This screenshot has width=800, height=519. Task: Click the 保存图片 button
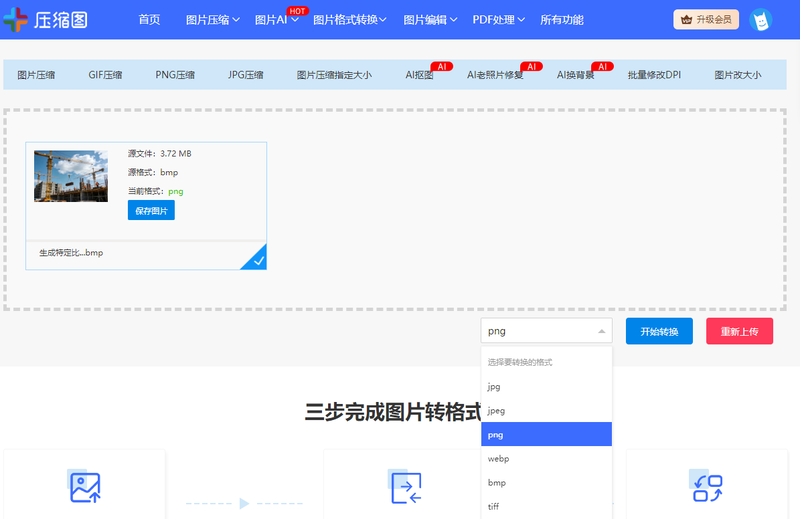click(x=151, y=211)
